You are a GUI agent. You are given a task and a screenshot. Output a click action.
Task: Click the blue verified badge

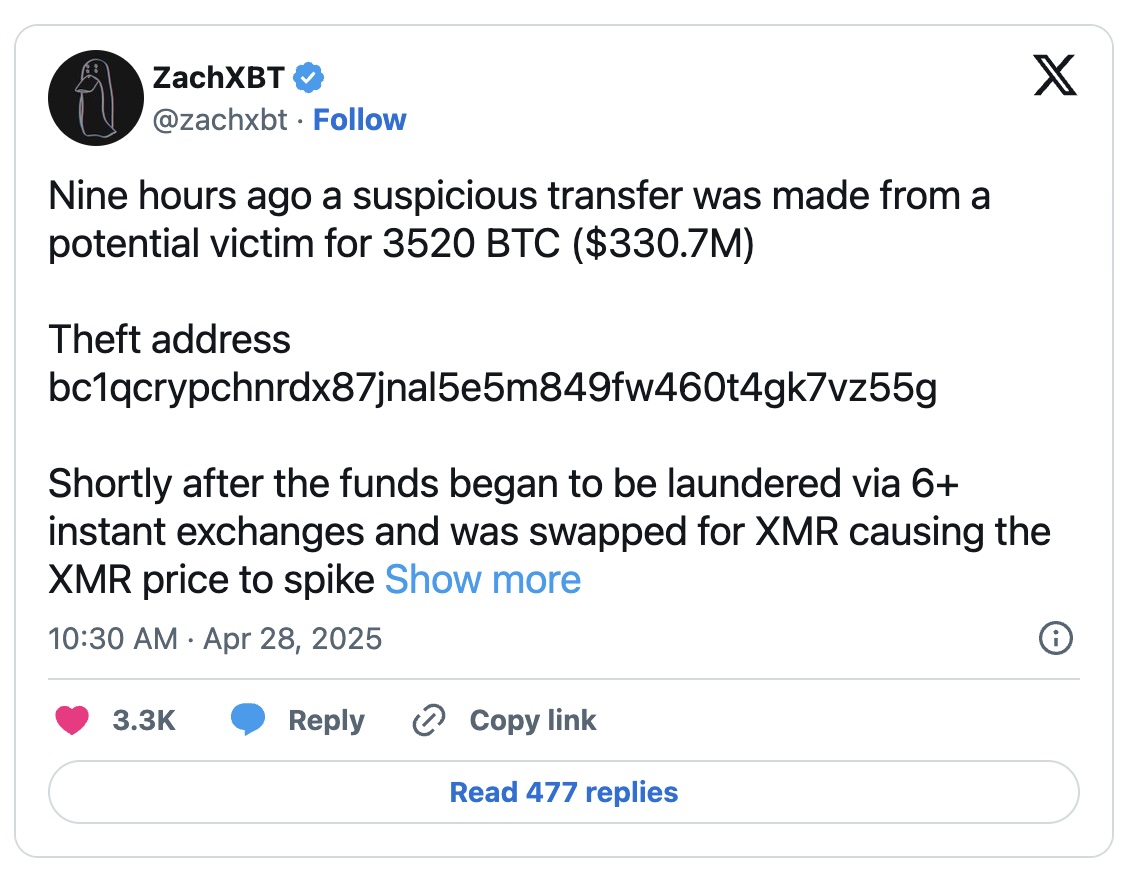[308, 77]
